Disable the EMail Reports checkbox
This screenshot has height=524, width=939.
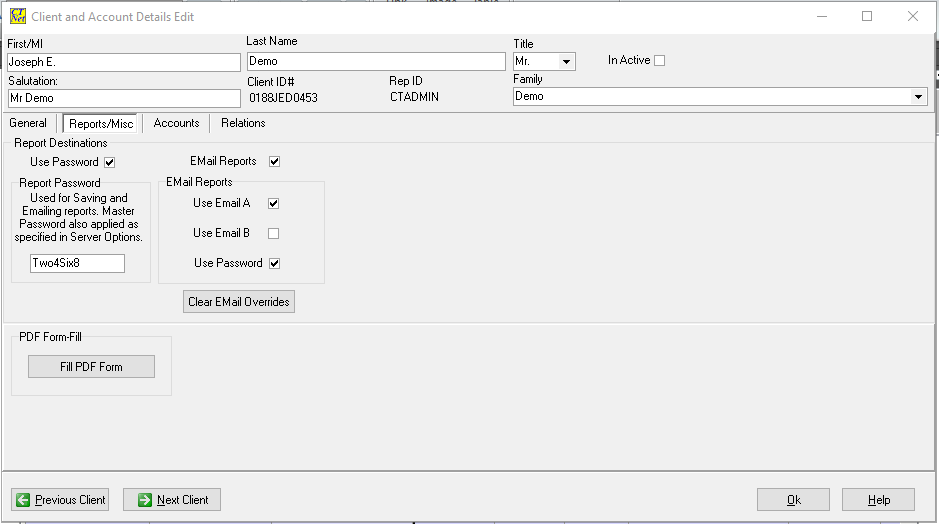tap(274, 161)
